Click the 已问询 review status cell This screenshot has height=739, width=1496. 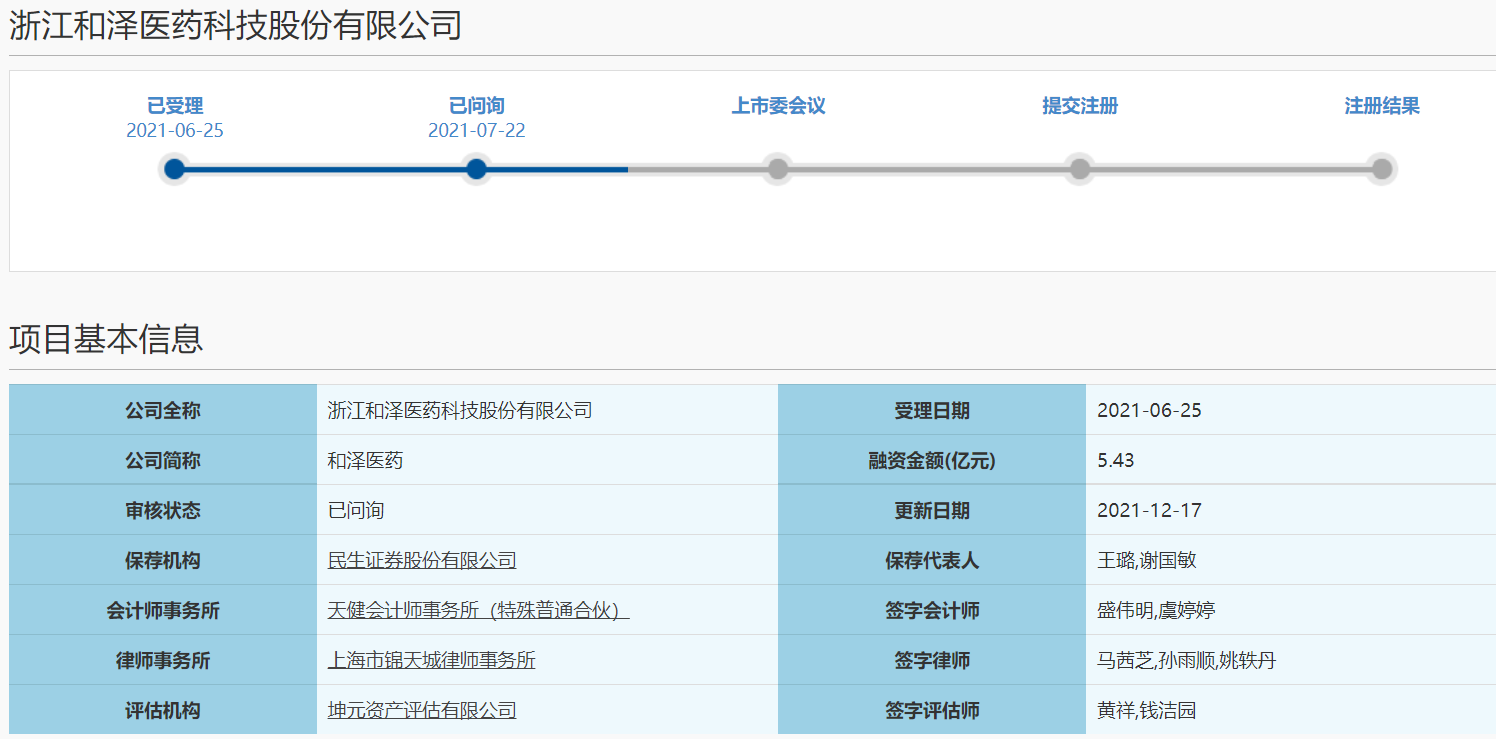(x=547, y=510)
